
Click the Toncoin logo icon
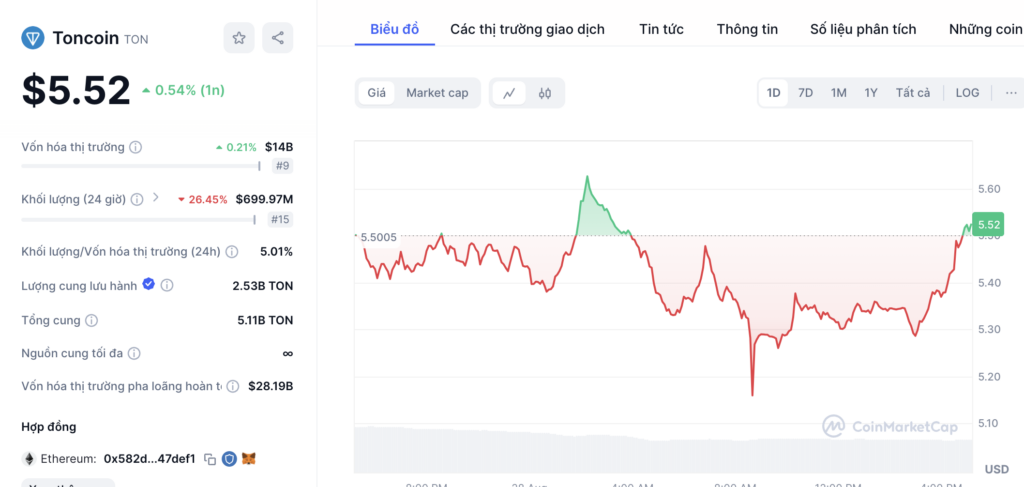(33, 39)
